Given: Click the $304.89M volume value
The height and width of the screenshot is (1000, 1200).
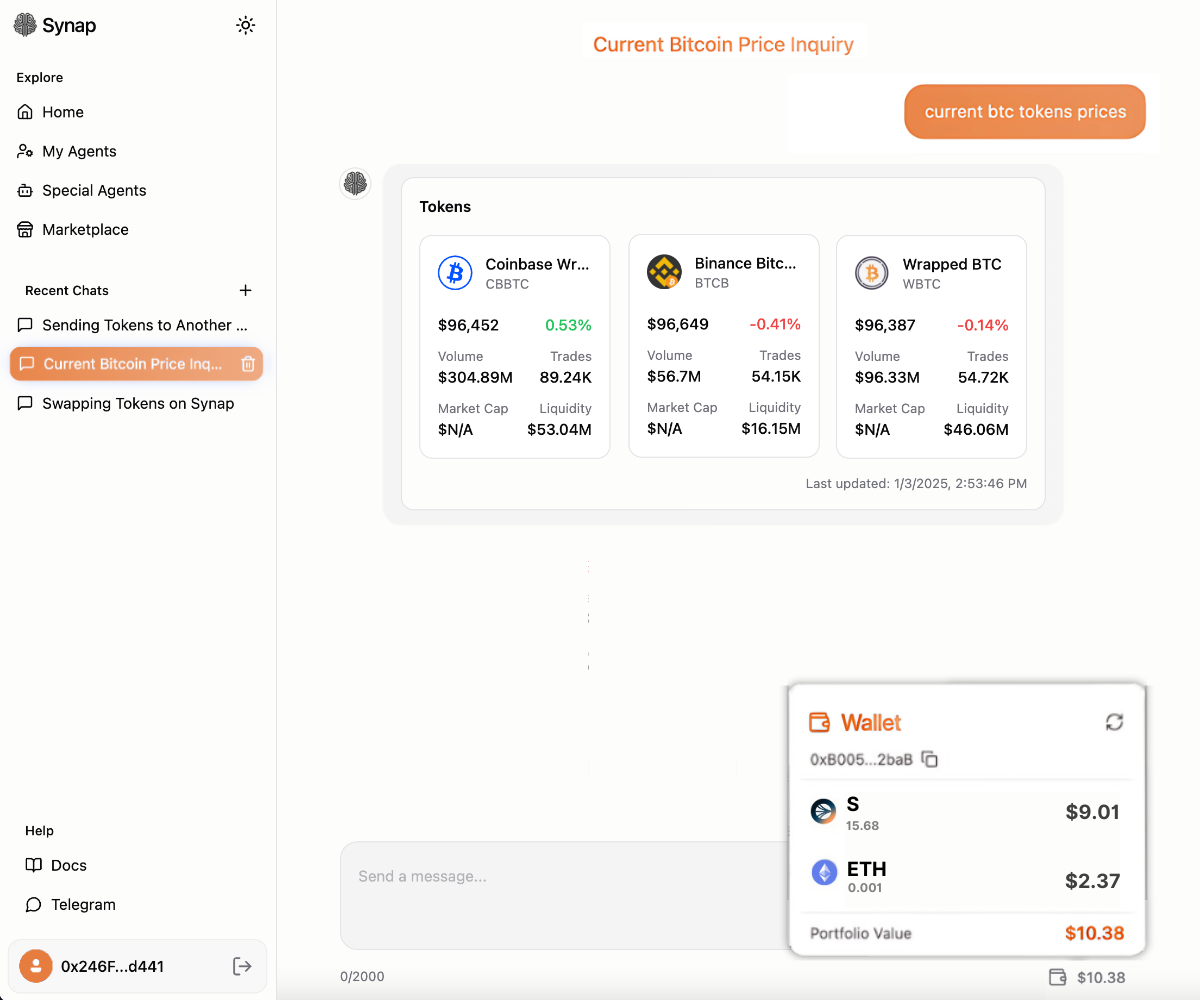Looking at the screenshot, I should pos(475,377).
